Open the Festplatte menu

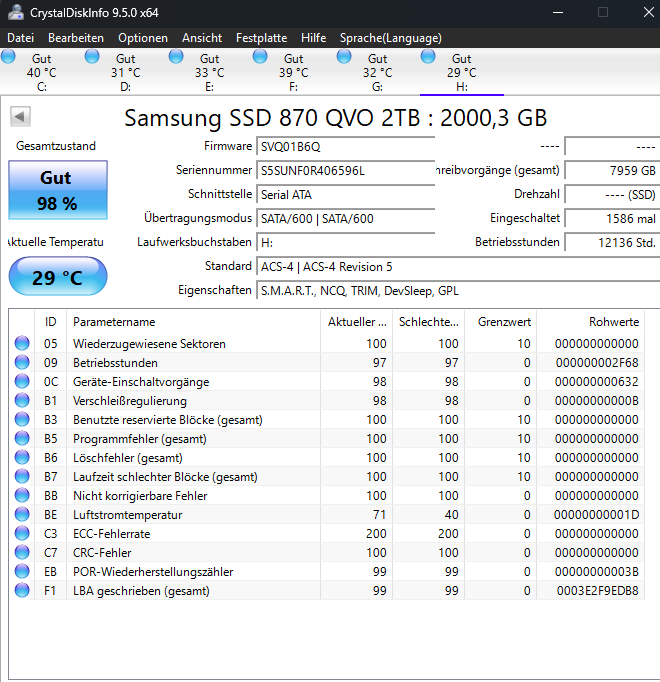[261, 38]
